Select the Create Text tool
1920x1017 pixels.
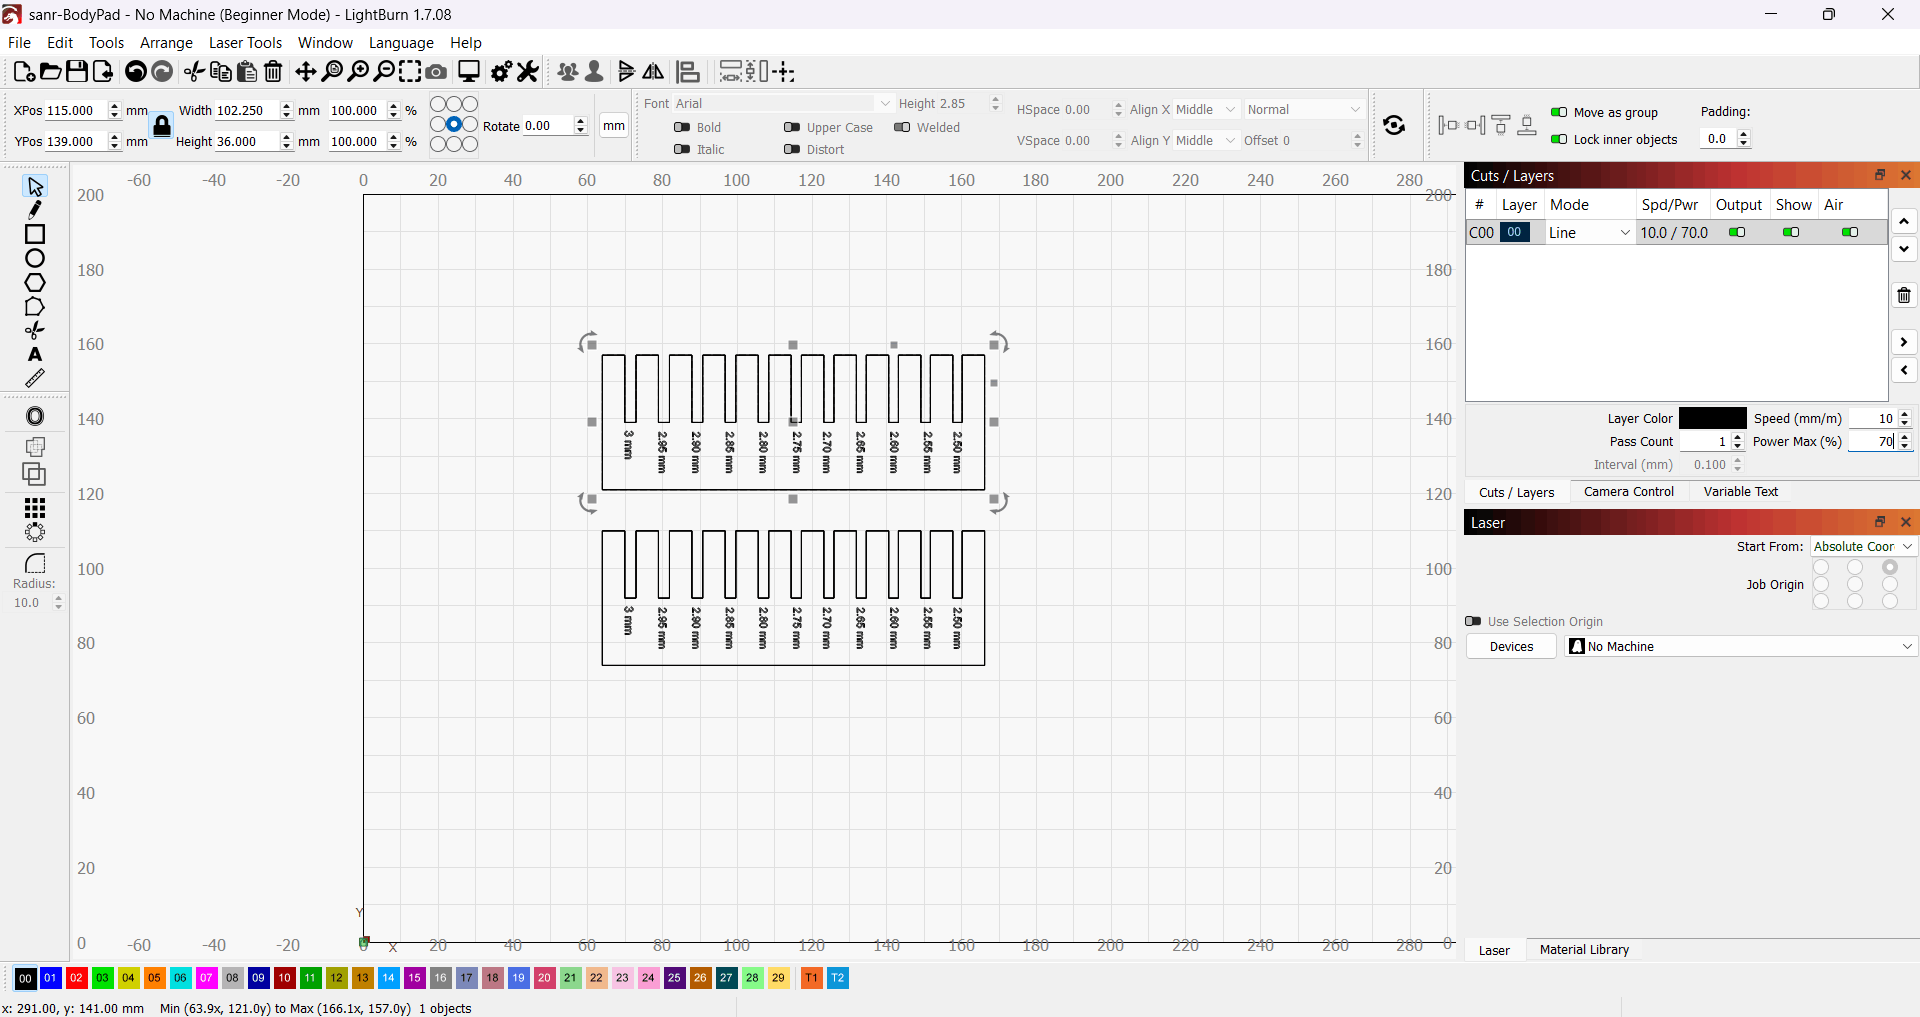tap(35, 354)
